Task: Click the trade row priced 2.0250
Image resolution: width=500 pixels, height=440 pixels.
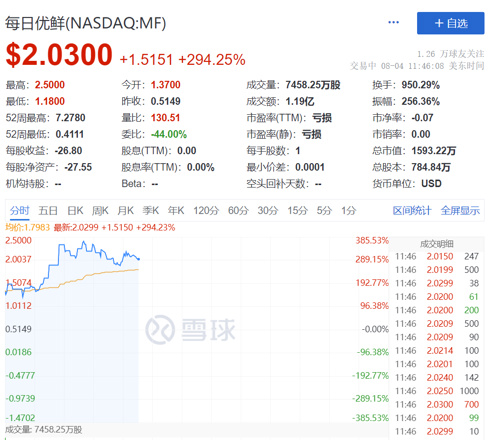Action: tap(437, 391)
